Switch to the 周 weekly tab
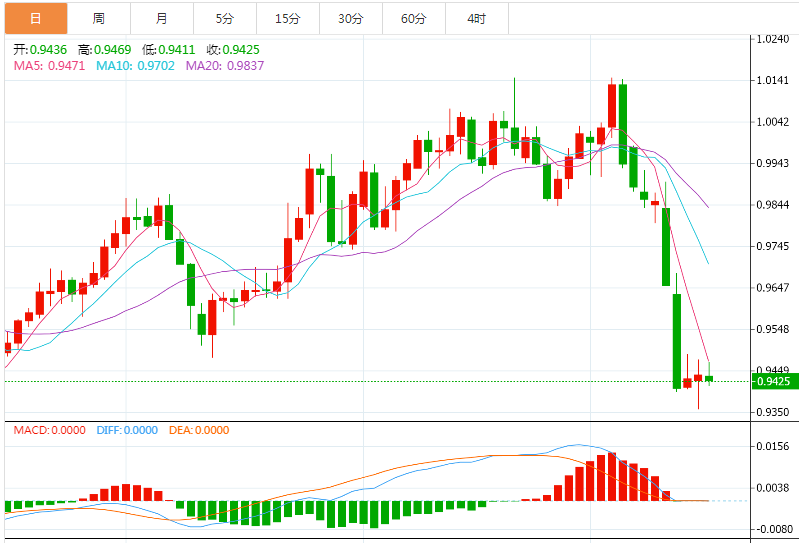 tap(99, 19)
